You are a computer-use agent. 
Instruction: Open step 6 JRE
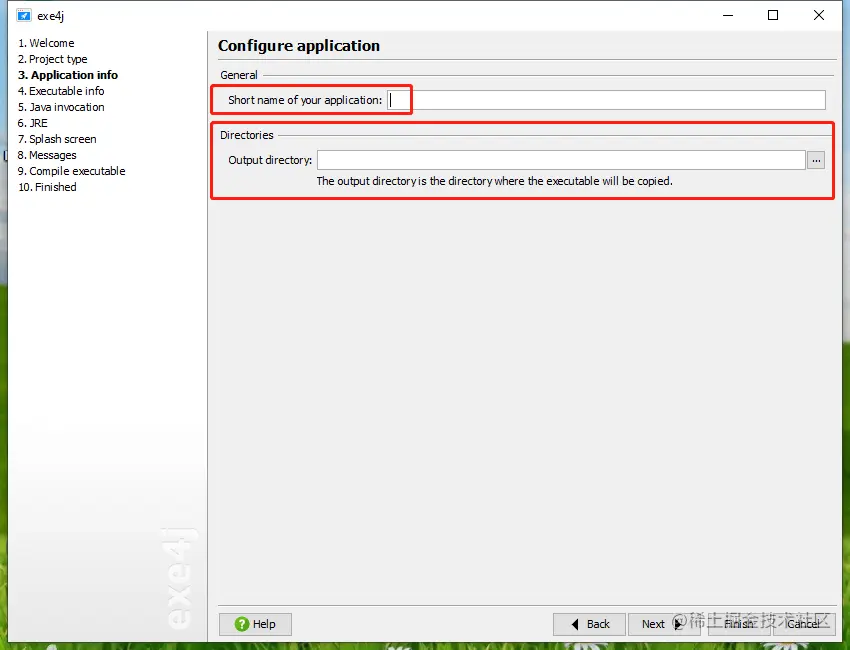coord(33,123)
